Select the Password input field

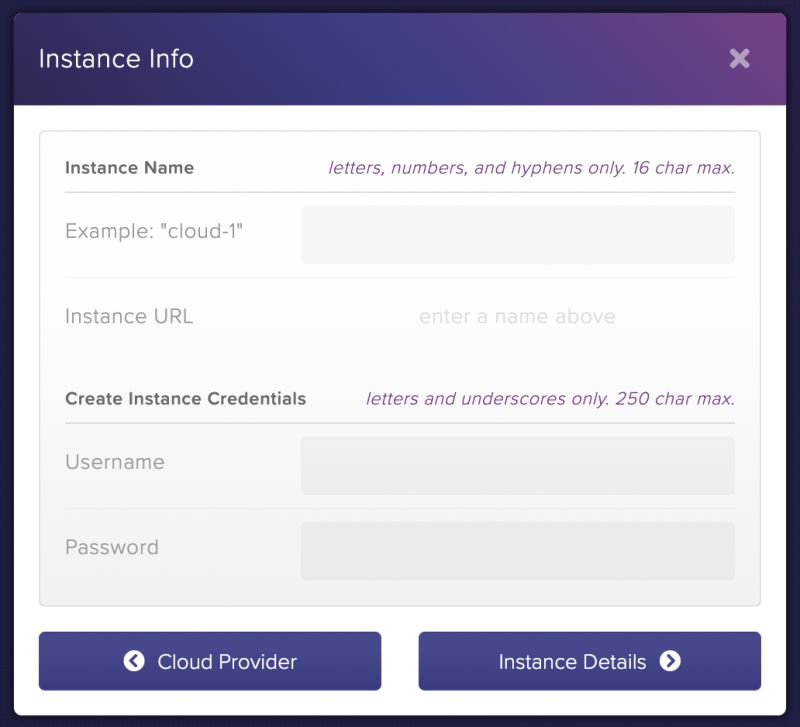pos(518,549)
